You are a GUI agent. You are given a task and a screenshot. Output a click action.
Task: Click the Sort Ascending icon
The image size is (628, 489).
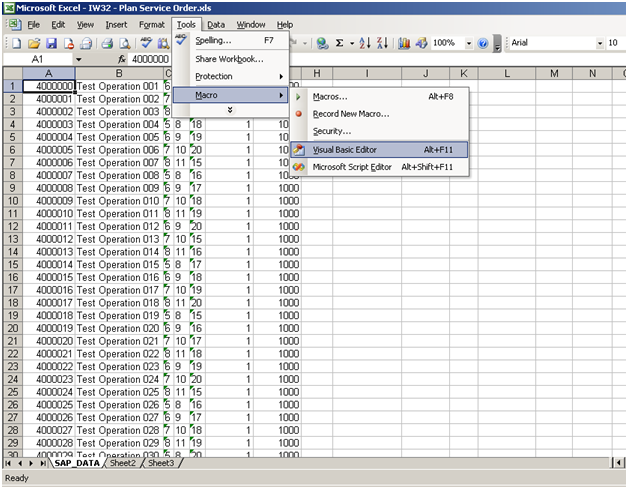click(364, 43)
